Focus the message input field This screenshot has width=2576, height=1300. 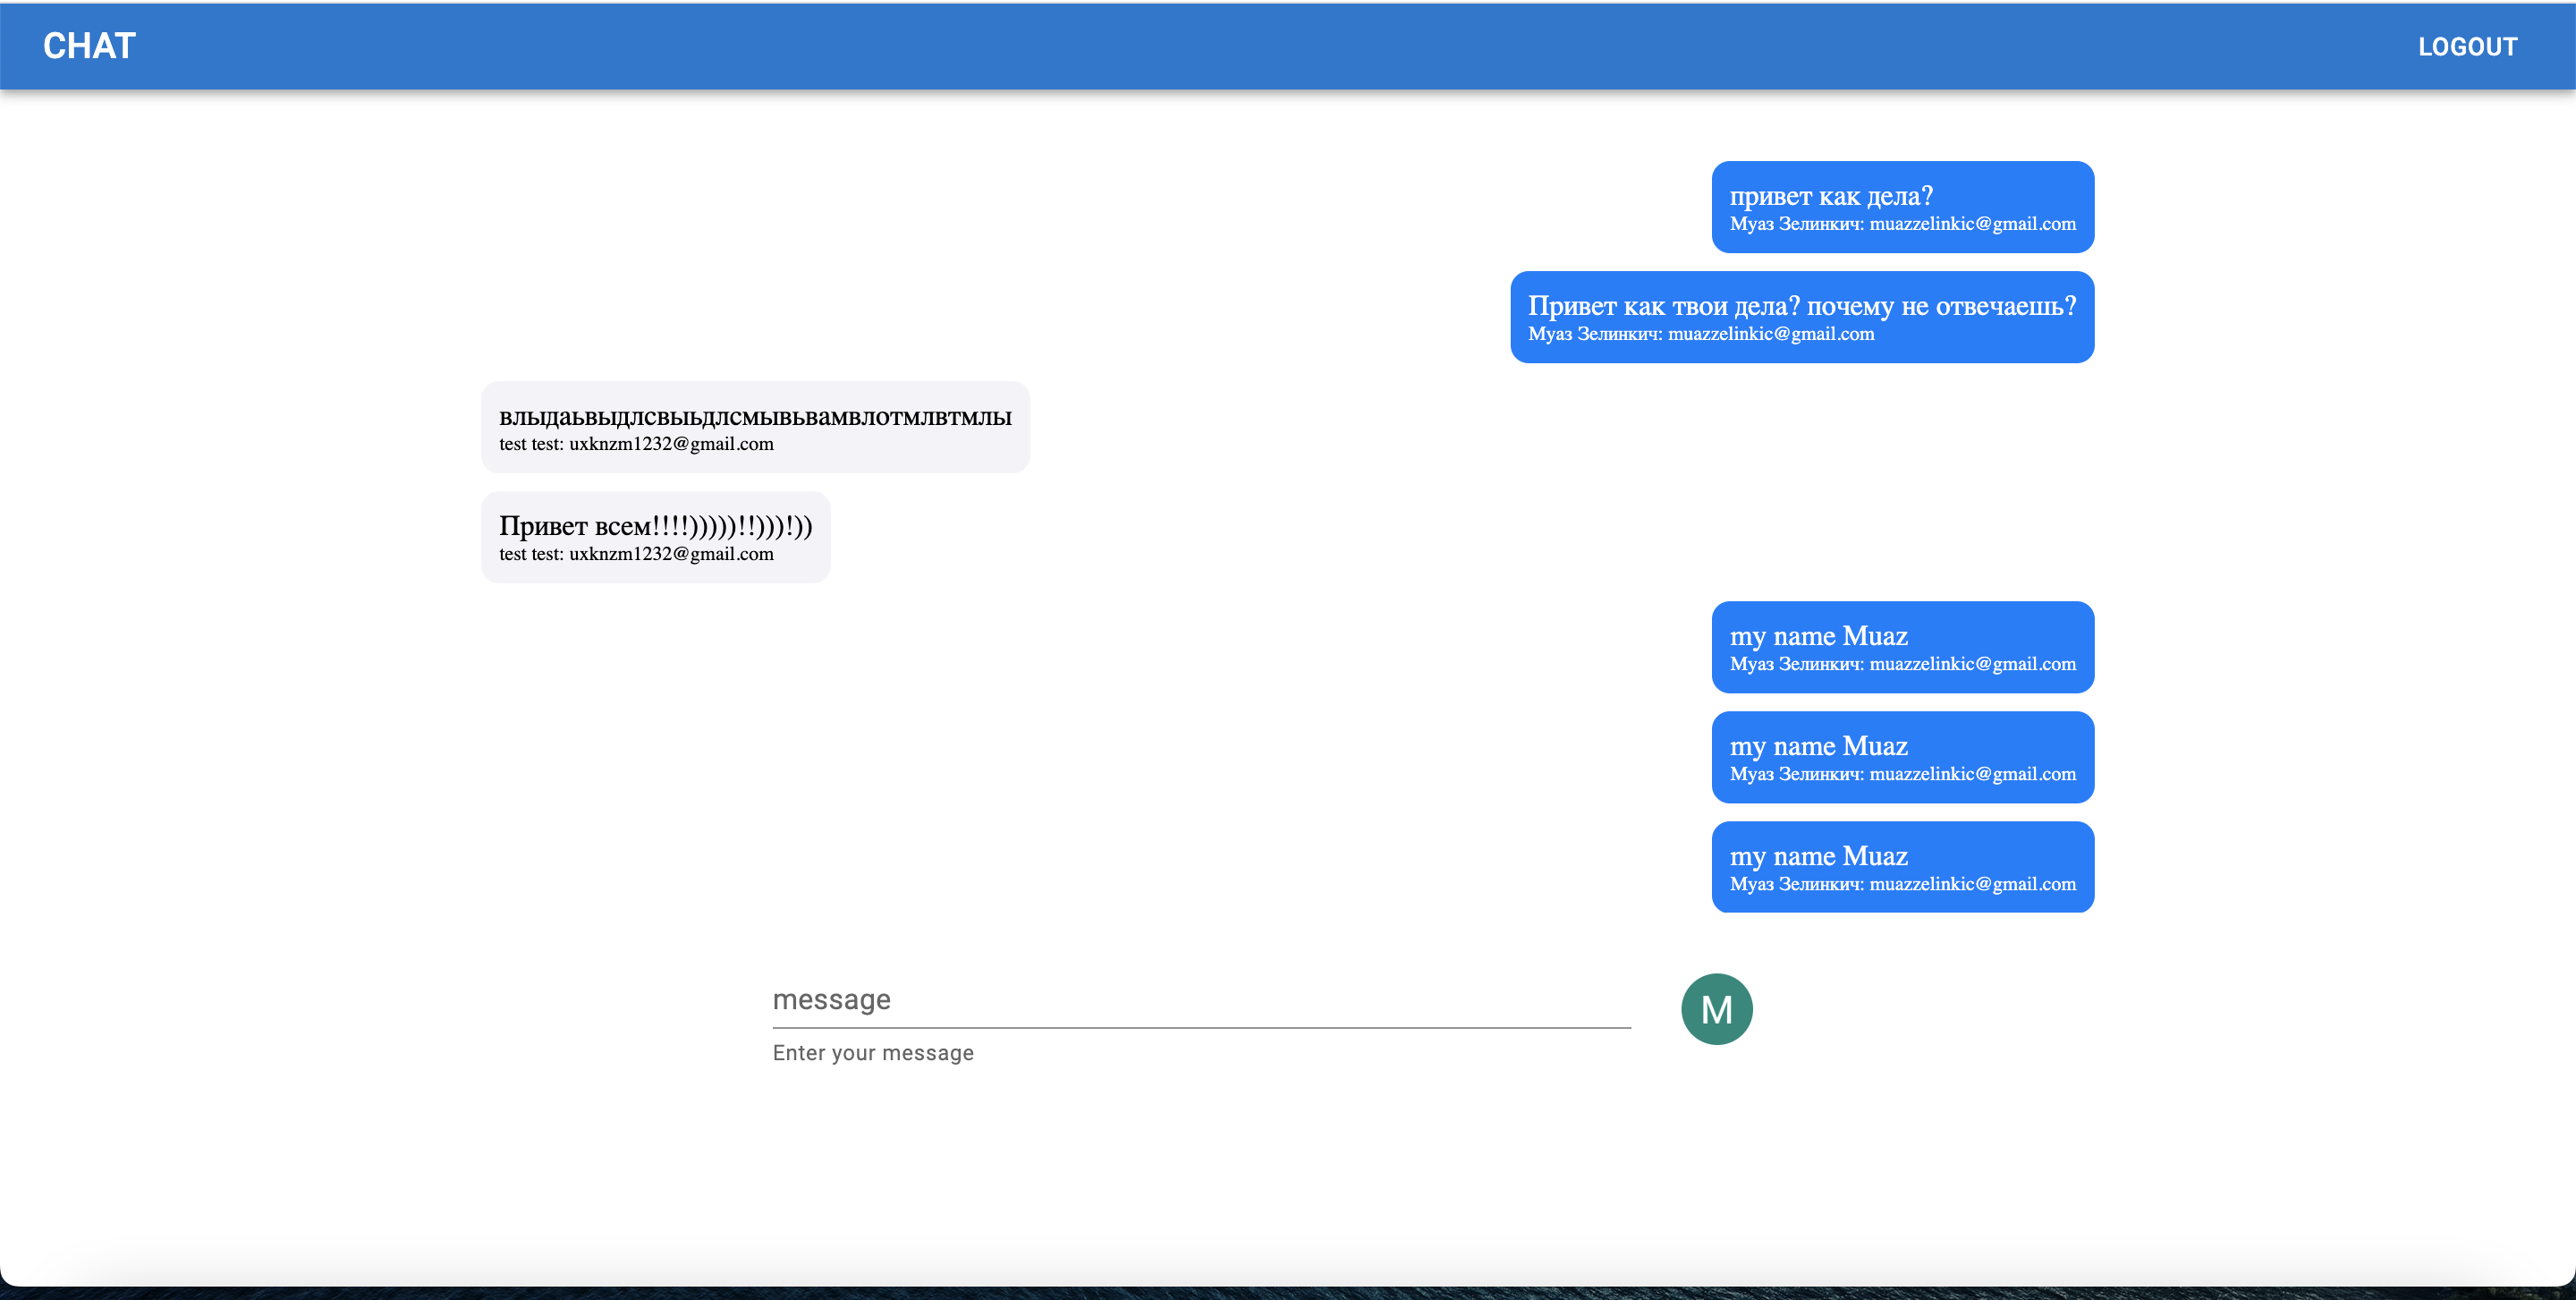pos(1200,999)
